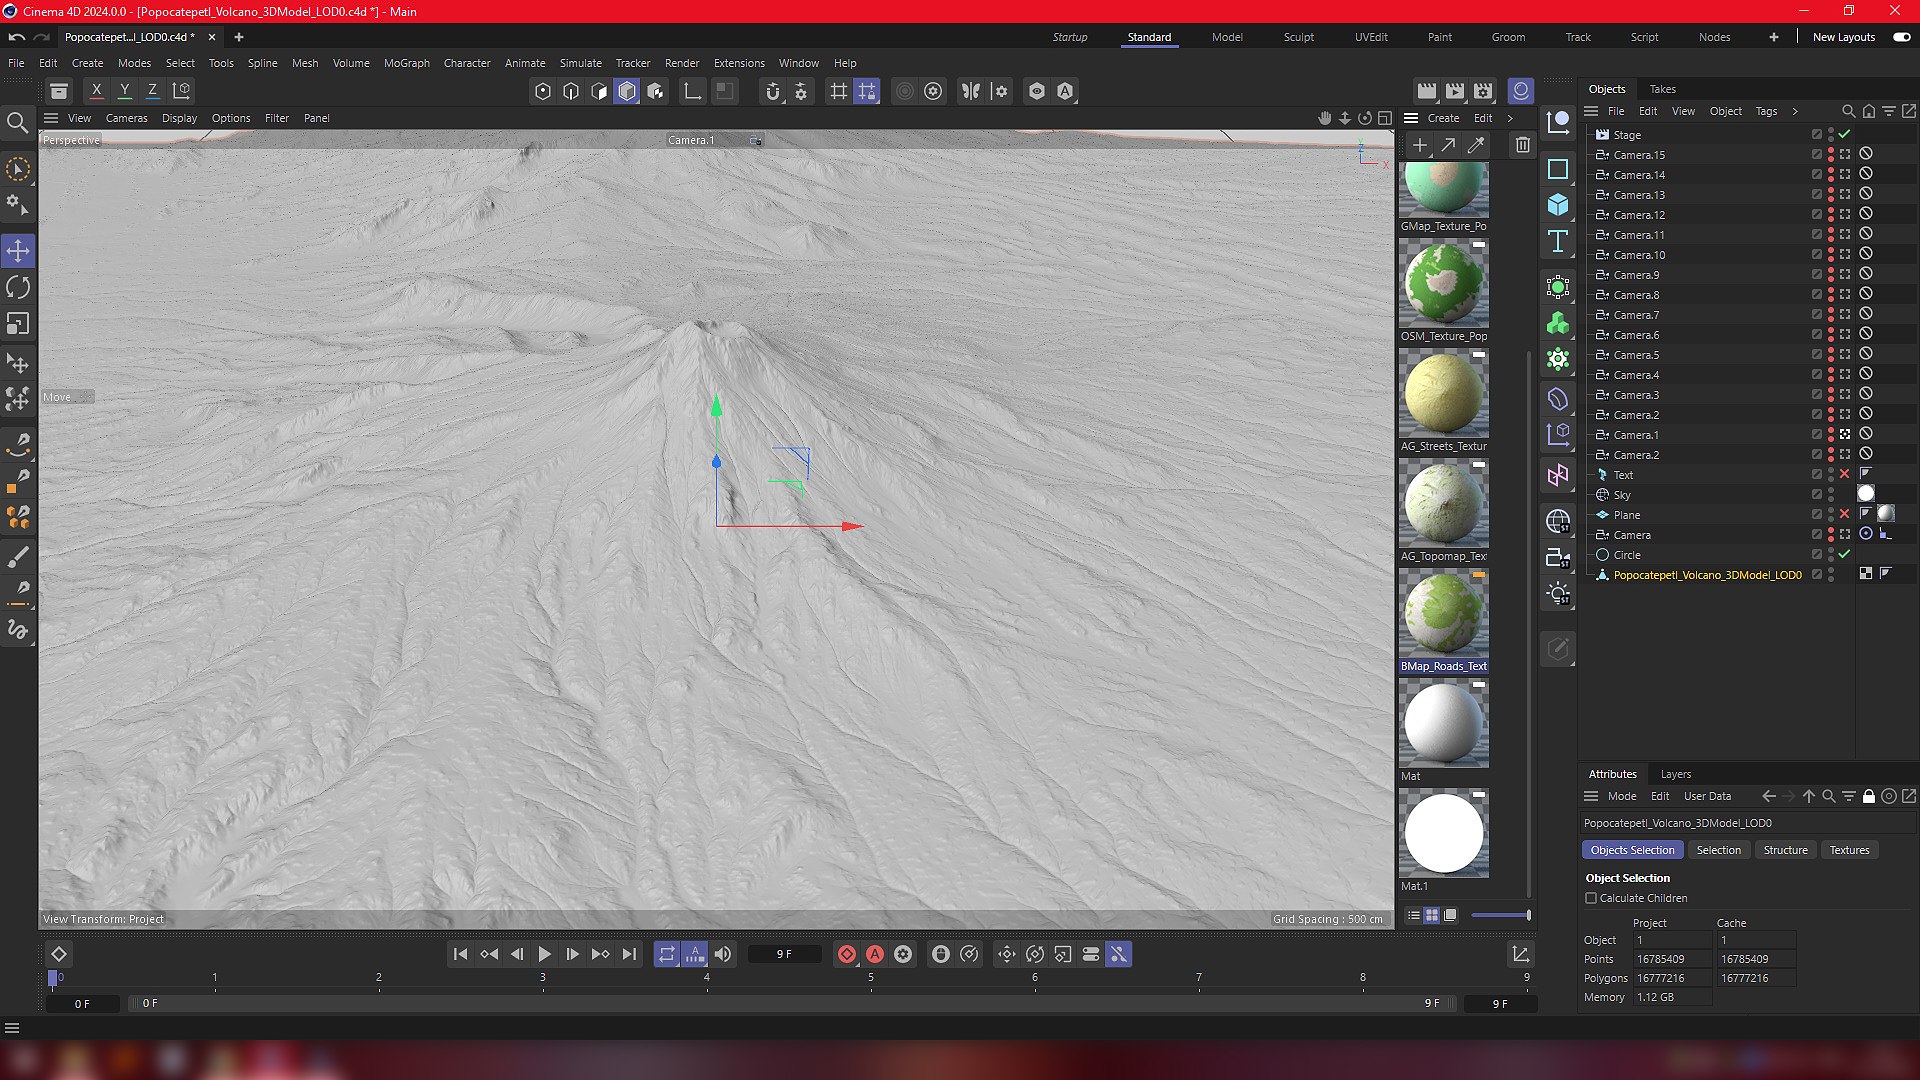Open the bottom status bar hamburger menu
1920x1080 pixels.
pos(12,1028)
